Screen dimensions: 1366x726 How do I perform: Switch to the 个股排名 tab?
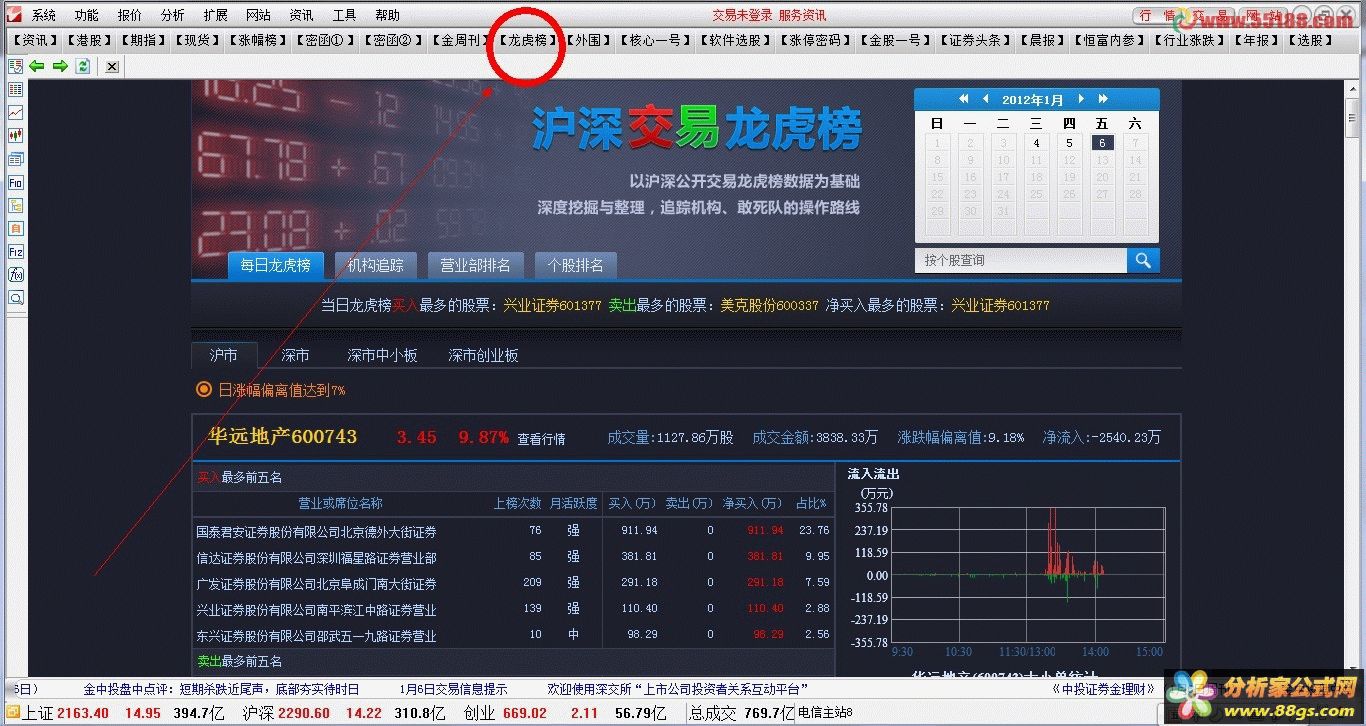576,265
